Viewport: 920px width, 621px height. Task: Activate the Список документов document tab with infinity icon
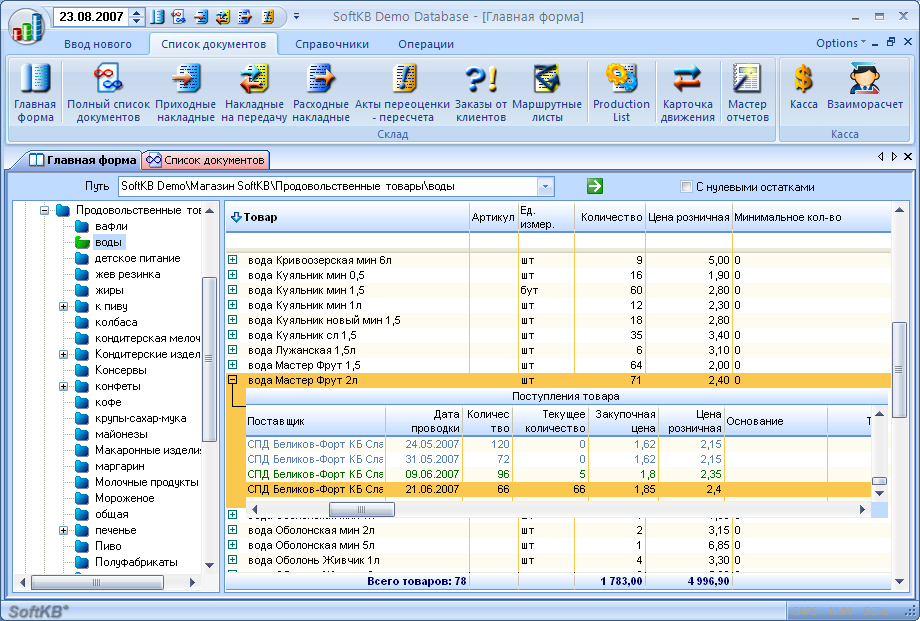(x=206, y=160)
